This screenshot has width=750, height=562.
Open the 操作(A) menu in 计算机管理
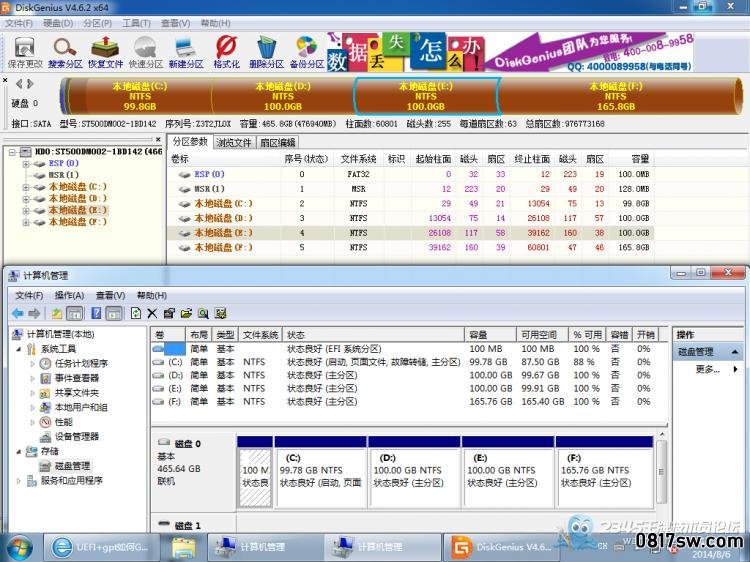pyautogui.click(x=69, y=295)
